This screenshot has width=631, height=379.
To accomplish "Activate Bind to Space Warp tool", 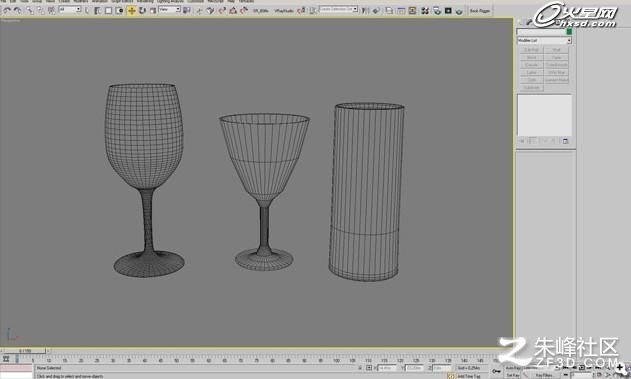I will 51,10.
